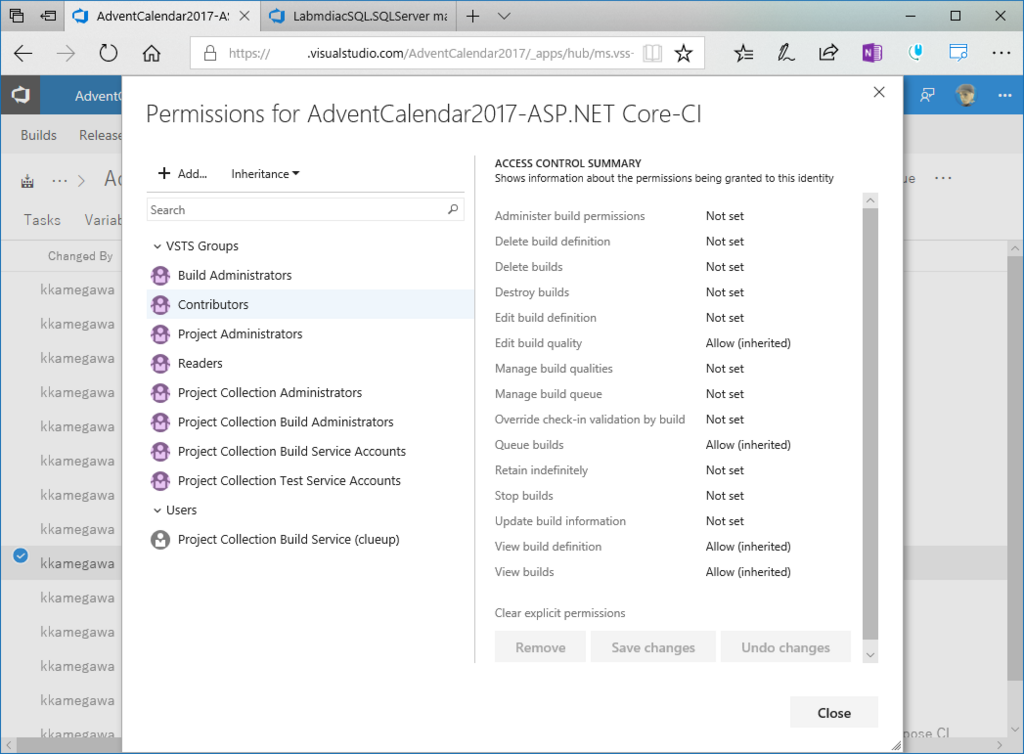Click the Close button in the dialog
The height and width of the screenshot is (754, 1024).
pos(834,713)
